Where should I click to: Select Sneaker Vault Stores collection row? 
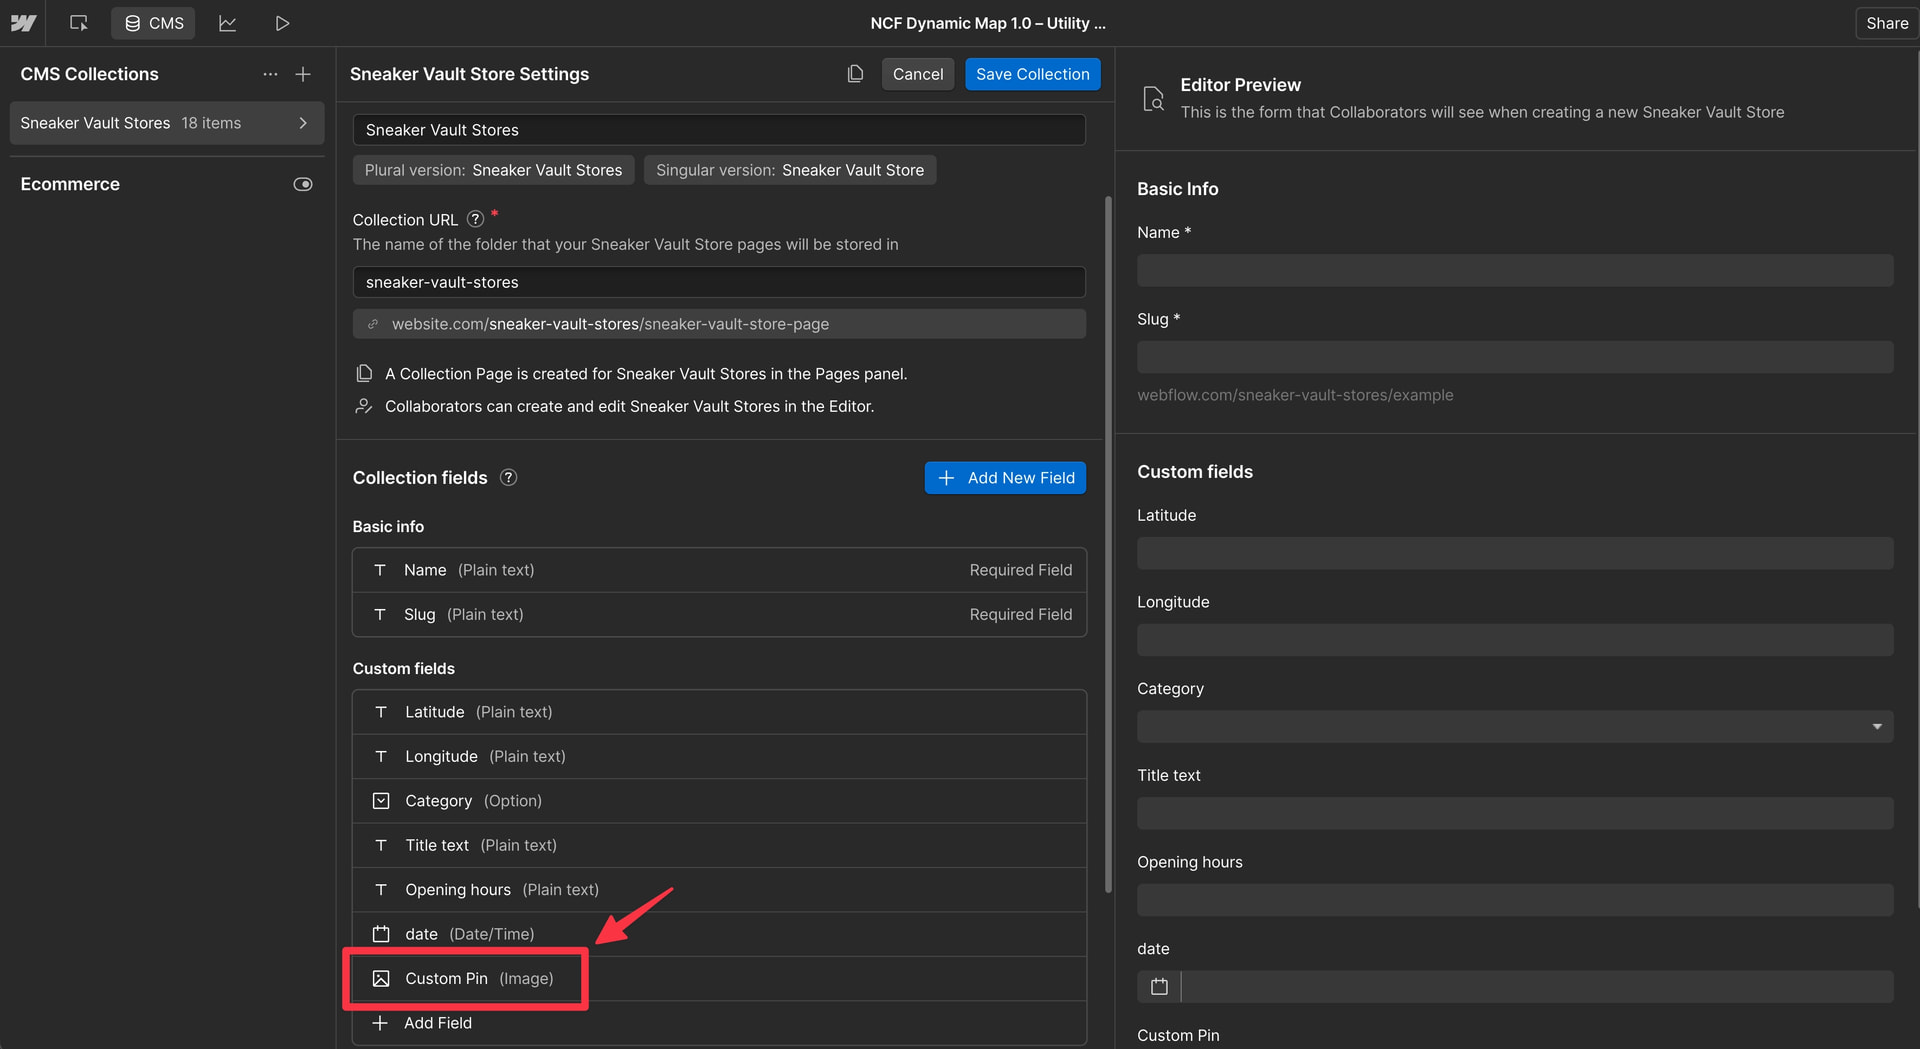[167, 123]
